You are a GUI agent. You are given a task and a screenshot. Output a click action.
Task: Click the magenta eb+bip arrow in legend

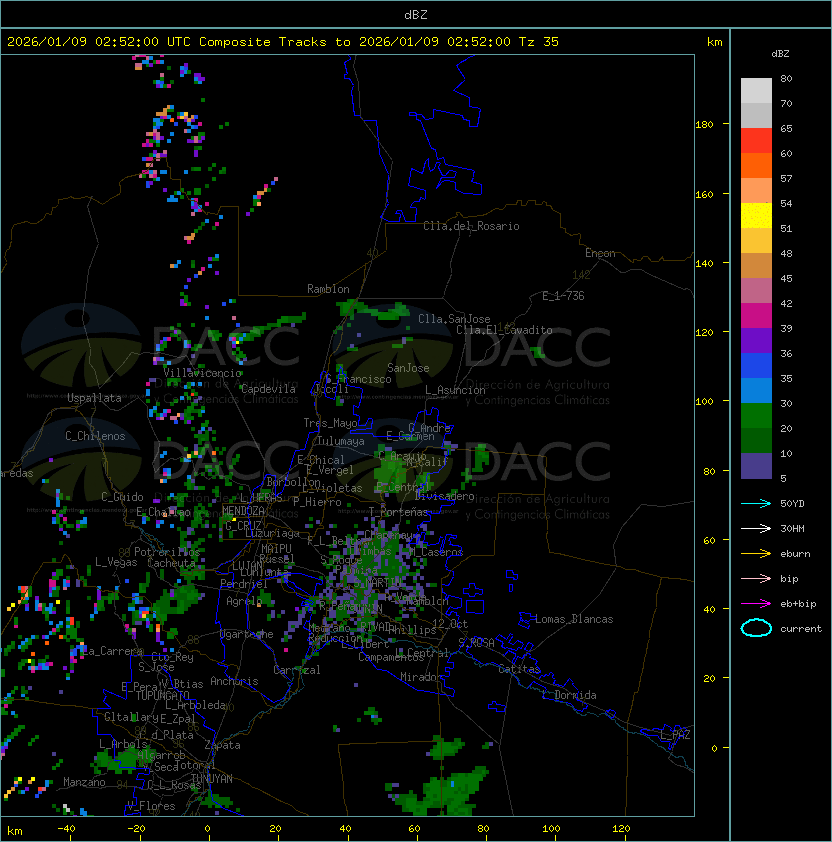tap(756, 604)
